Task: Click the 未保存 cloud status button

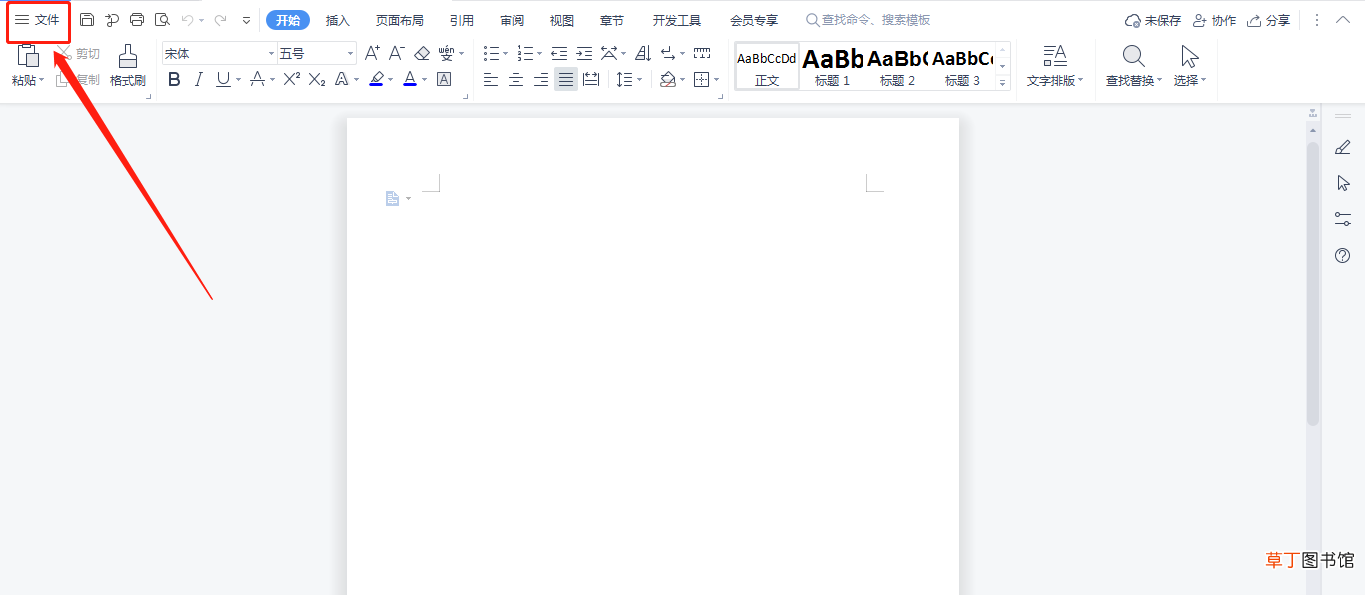Action: pyautogui.click(x=1153, y=20)
